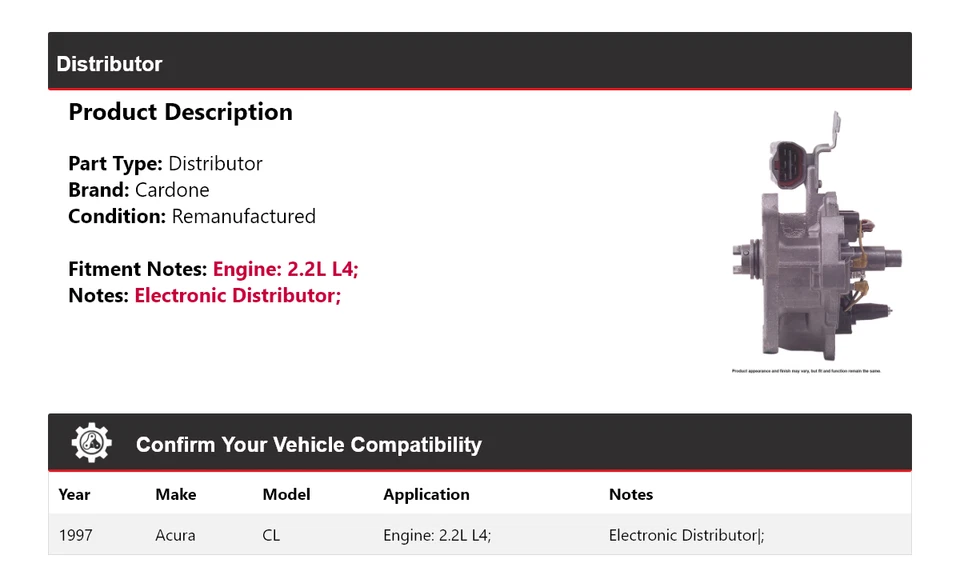Select the Engine: 2.2L L4 fitment note
This screenshot has height=587, width=960.
(285, 269)
